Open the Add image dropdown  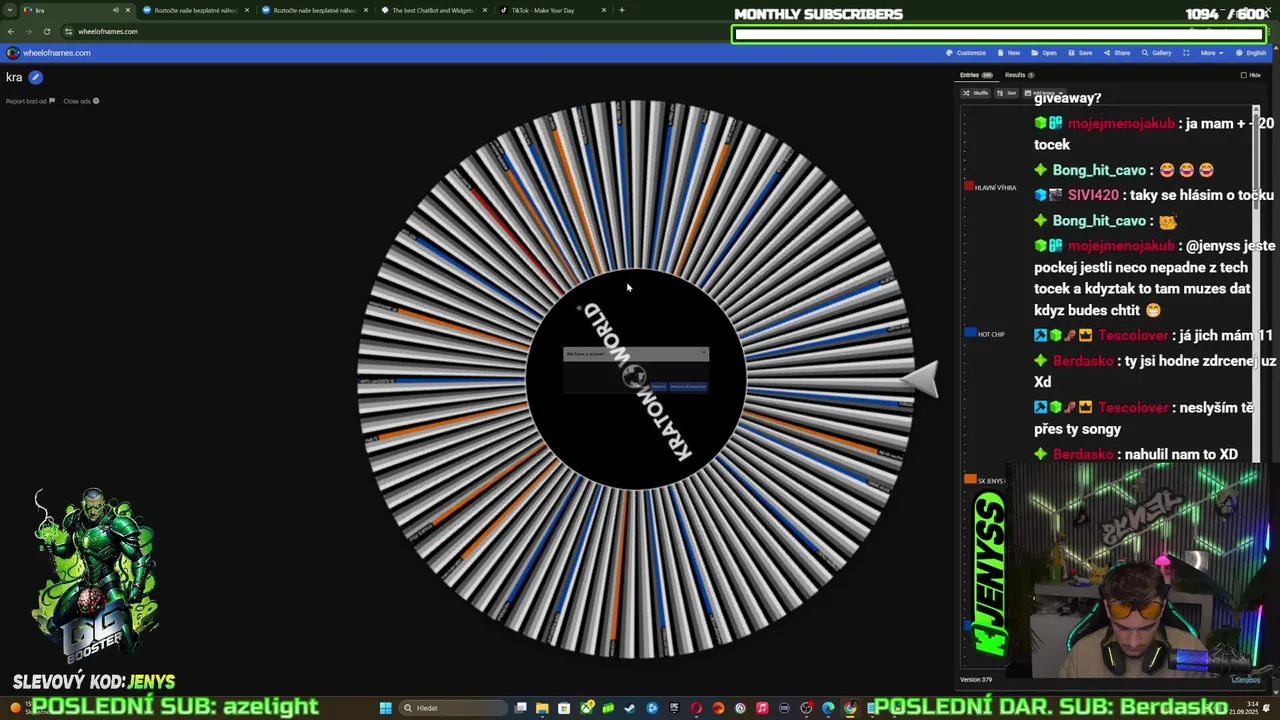point(1042,93)
